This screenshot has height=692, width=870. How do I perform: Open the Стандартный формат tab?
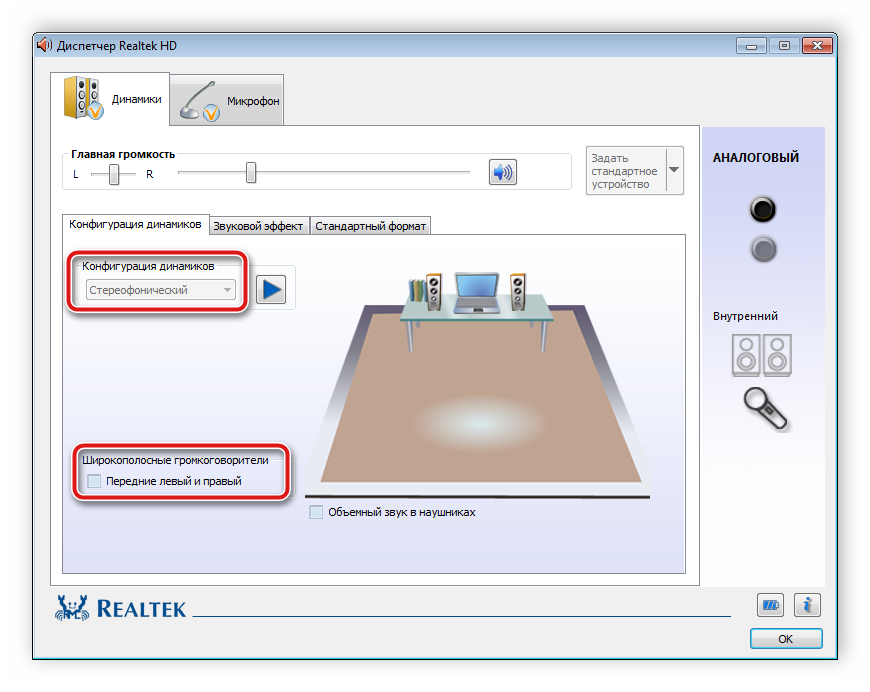click(x=370, y=226)
